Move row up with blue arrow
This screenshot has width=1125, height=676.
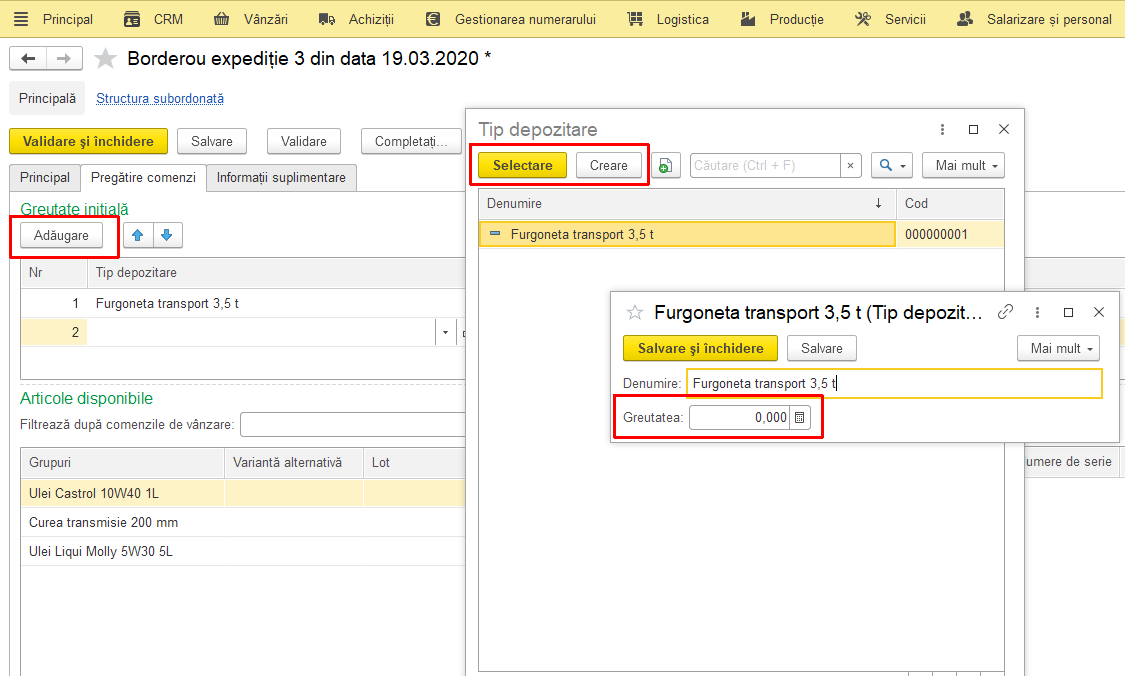click(138, 235)
